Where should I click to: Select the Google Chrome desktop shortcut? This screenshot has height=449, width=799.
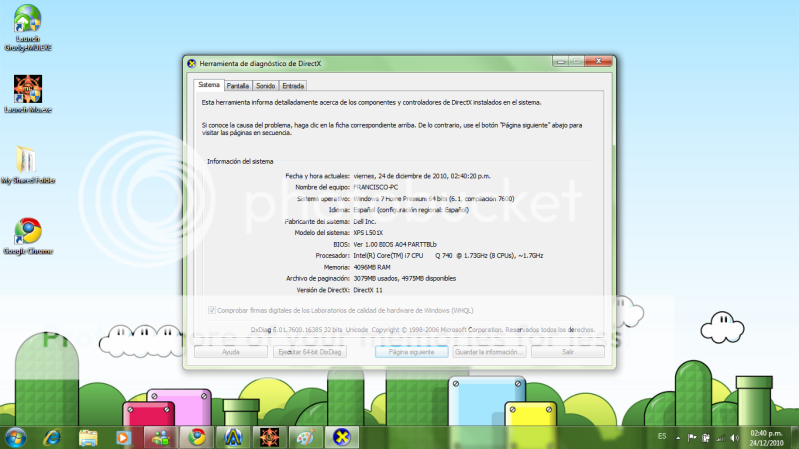click(28, 236)
